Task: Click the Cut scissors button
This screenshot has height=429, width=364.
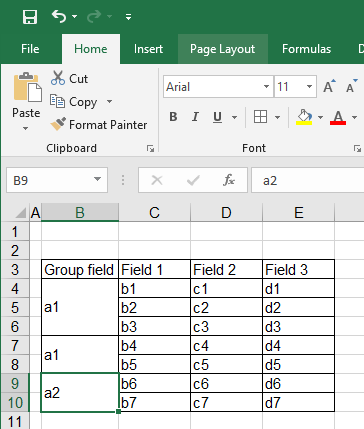Action: [69, 79]
